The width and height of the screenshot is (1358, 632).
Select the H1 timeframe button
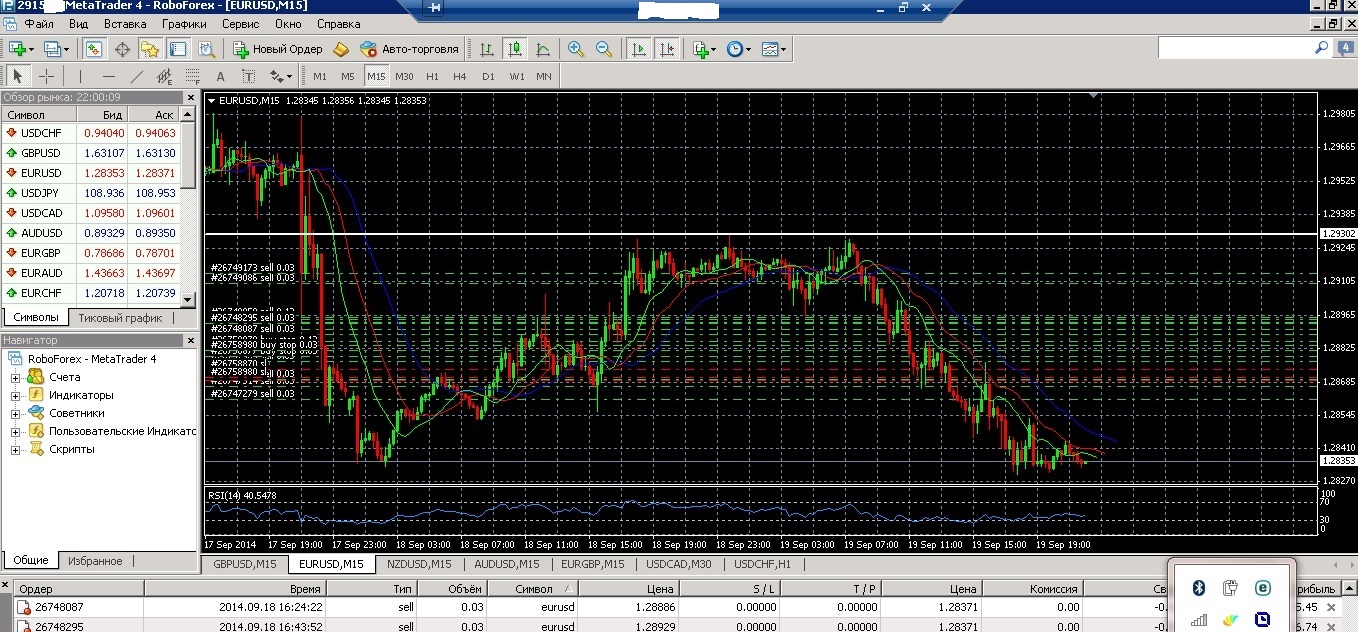tap(432, 76)
